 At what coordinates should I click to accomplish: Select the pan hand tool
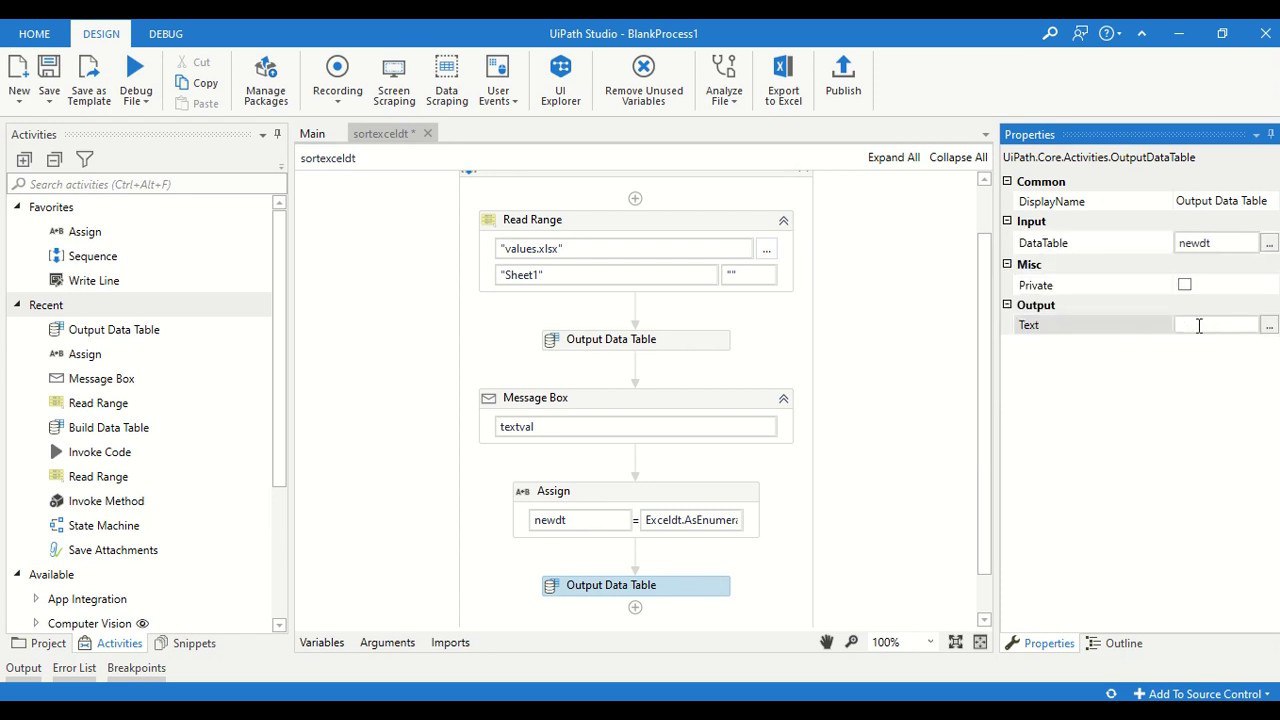826,642
